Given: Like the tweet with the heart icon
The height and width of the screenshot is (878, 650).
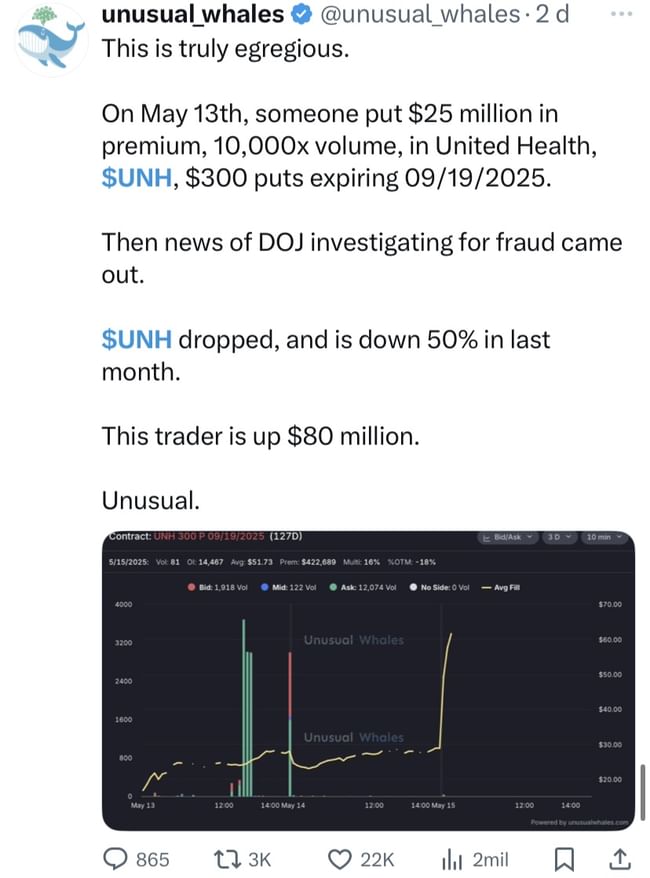Looking at the screenshot, I should click(x=341, y=858).
